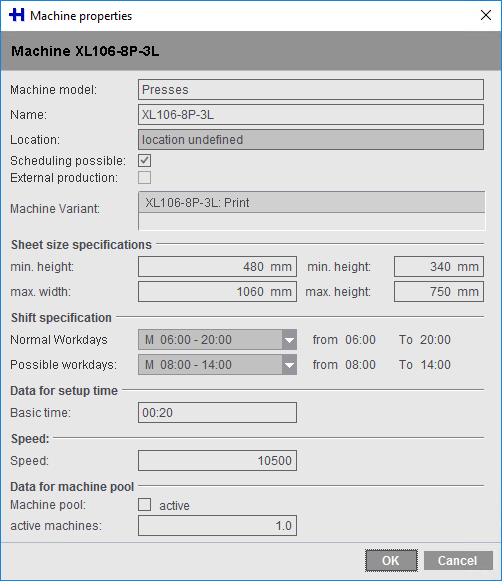This screenshot has width=502, height=581.
Task: Click the Data for machine pool heading
Action: click(x=72, y=487)
